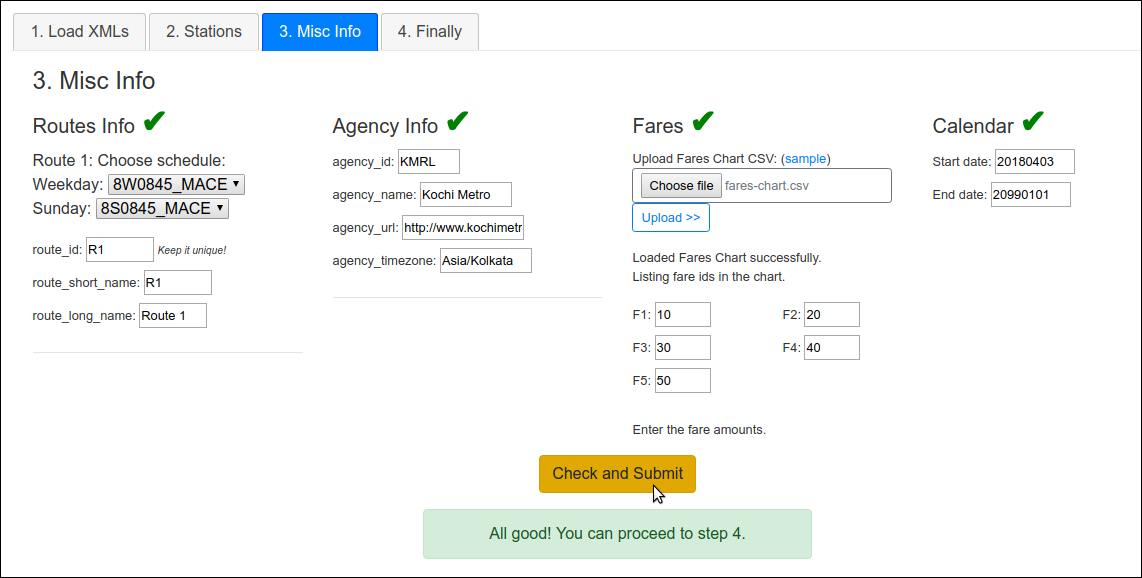Screen dimensions: 1142x578
Task: Click the route_id input field
Action: click(120, 250)
